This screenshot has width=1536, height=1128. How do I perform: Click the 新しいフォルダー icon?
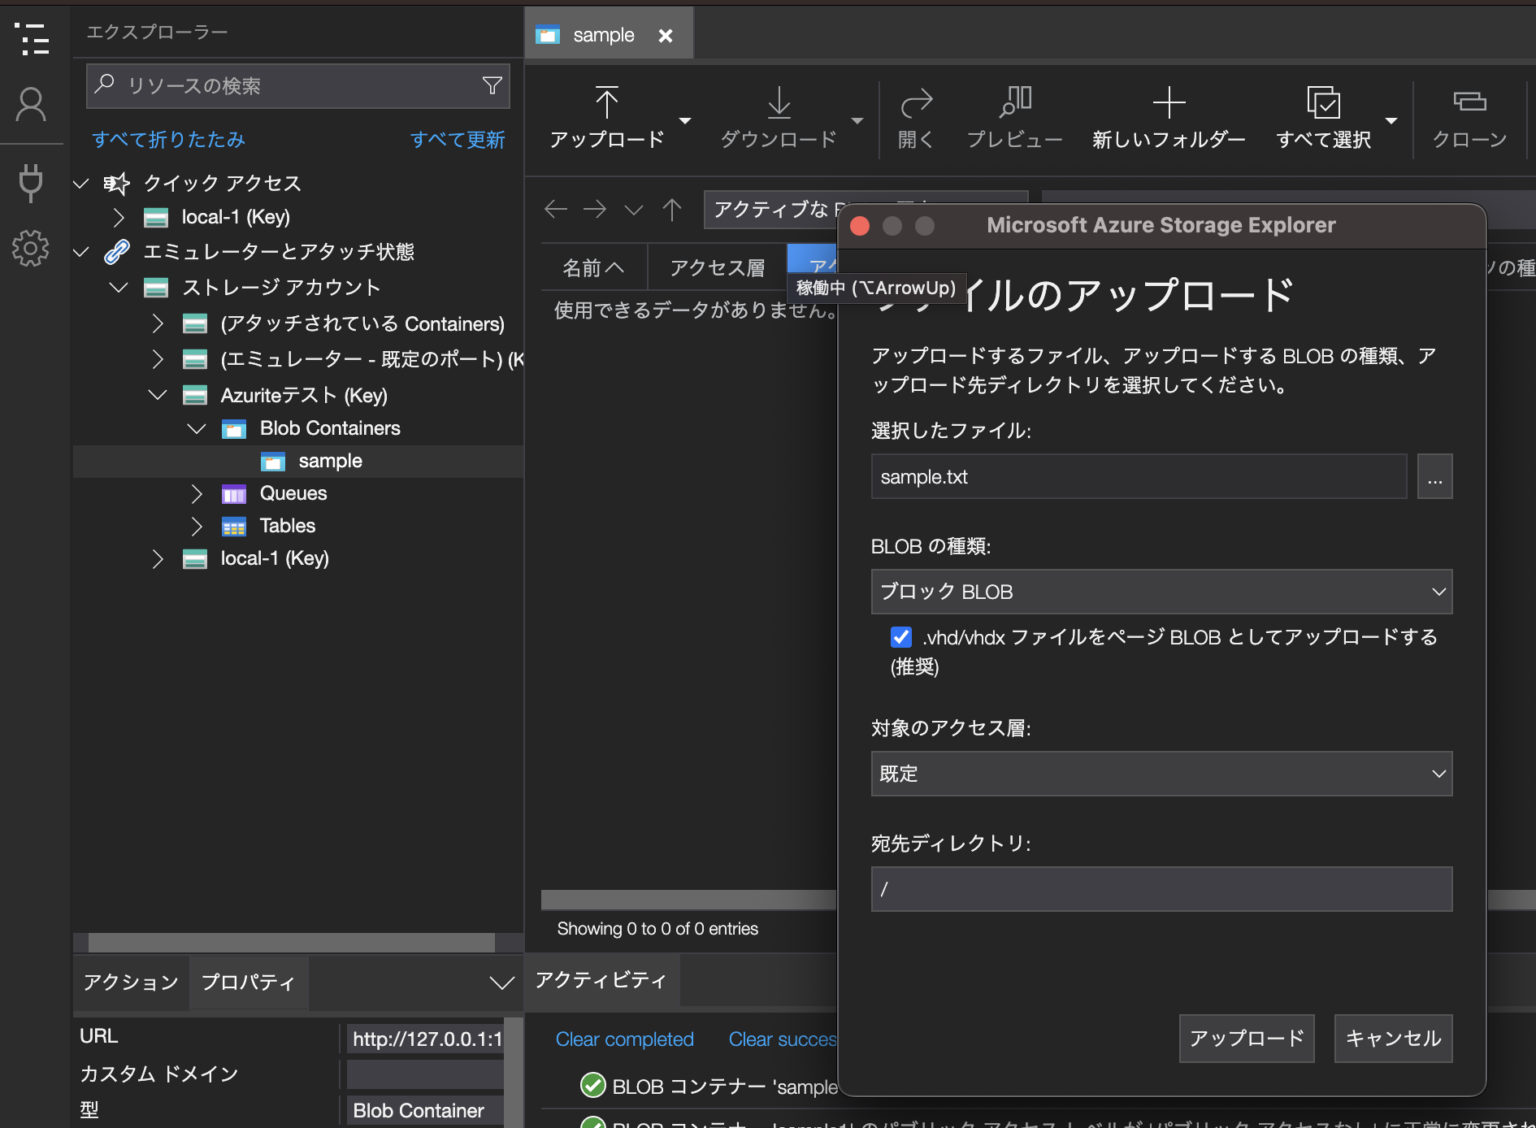[x=1168, y=117]
